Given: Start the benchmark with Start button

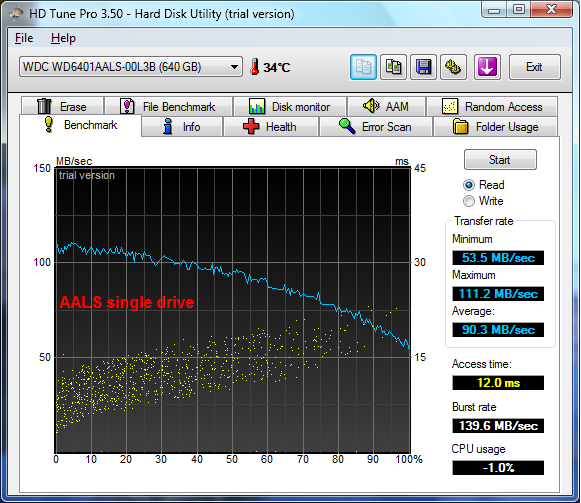Looking at the screenshot, I should pos(500,160).
